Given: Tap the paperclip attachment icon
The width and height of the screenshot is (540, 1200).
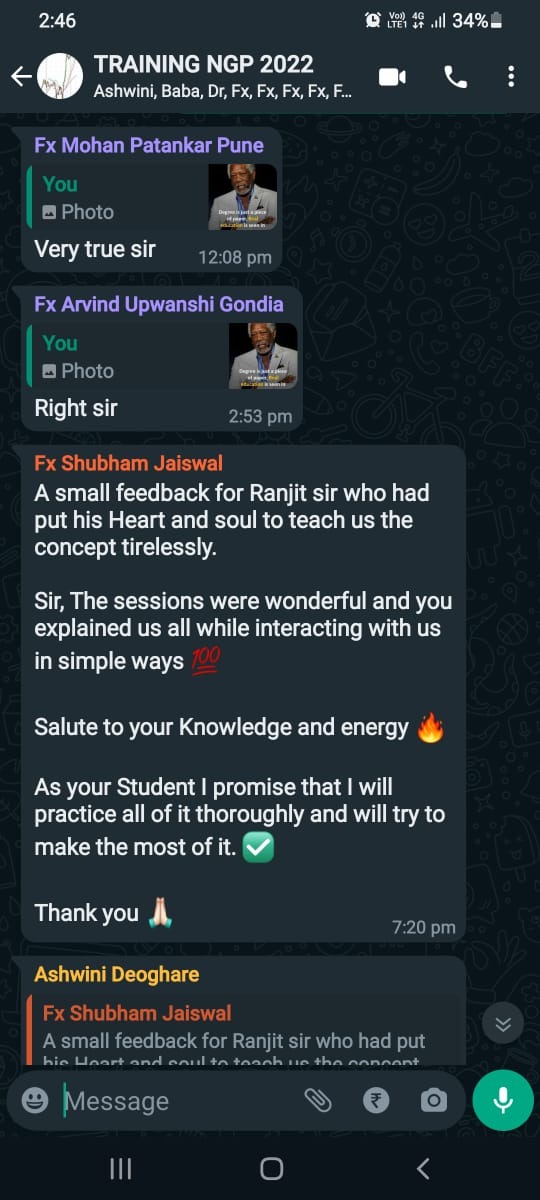Looking at the screenshot, I should [318, 1101].
